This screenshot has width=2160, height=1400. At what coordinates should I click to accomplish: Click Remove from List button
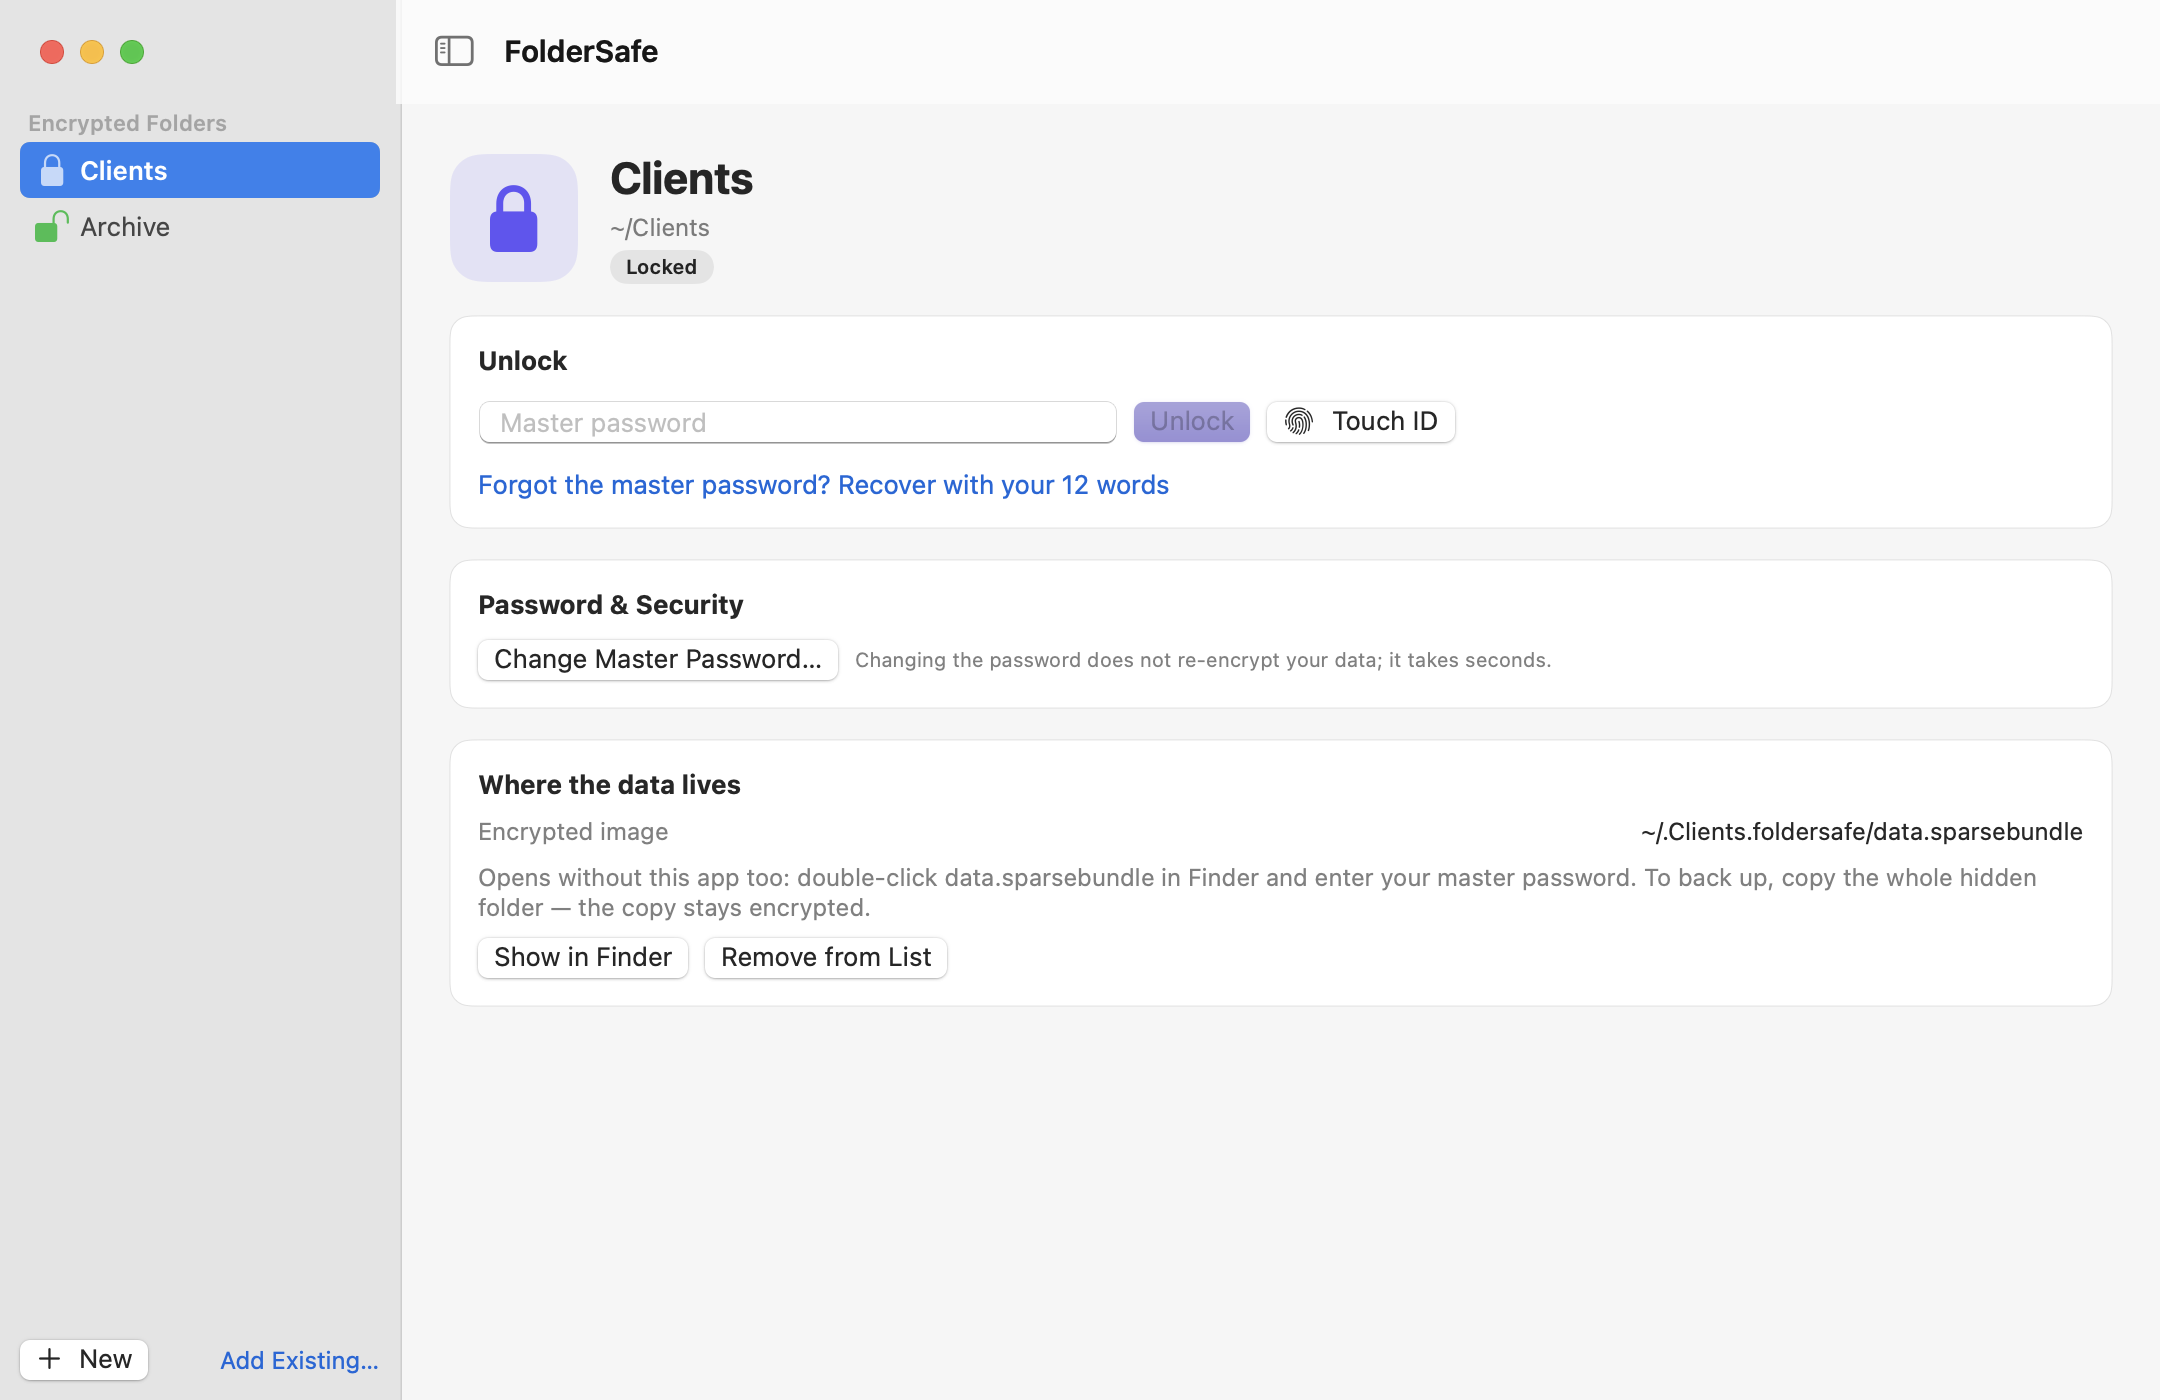coord(826,957)
